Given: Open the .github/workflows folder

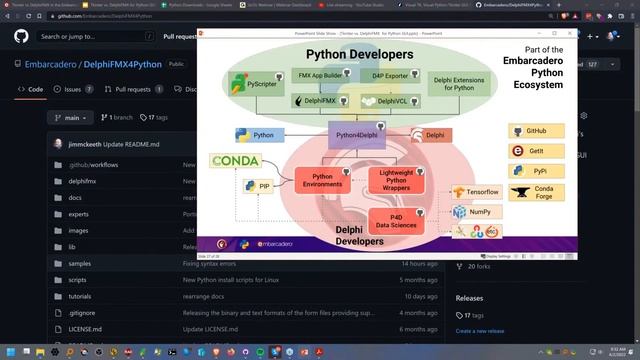Looking at the screenshot, I should click(x=93, y=165).
